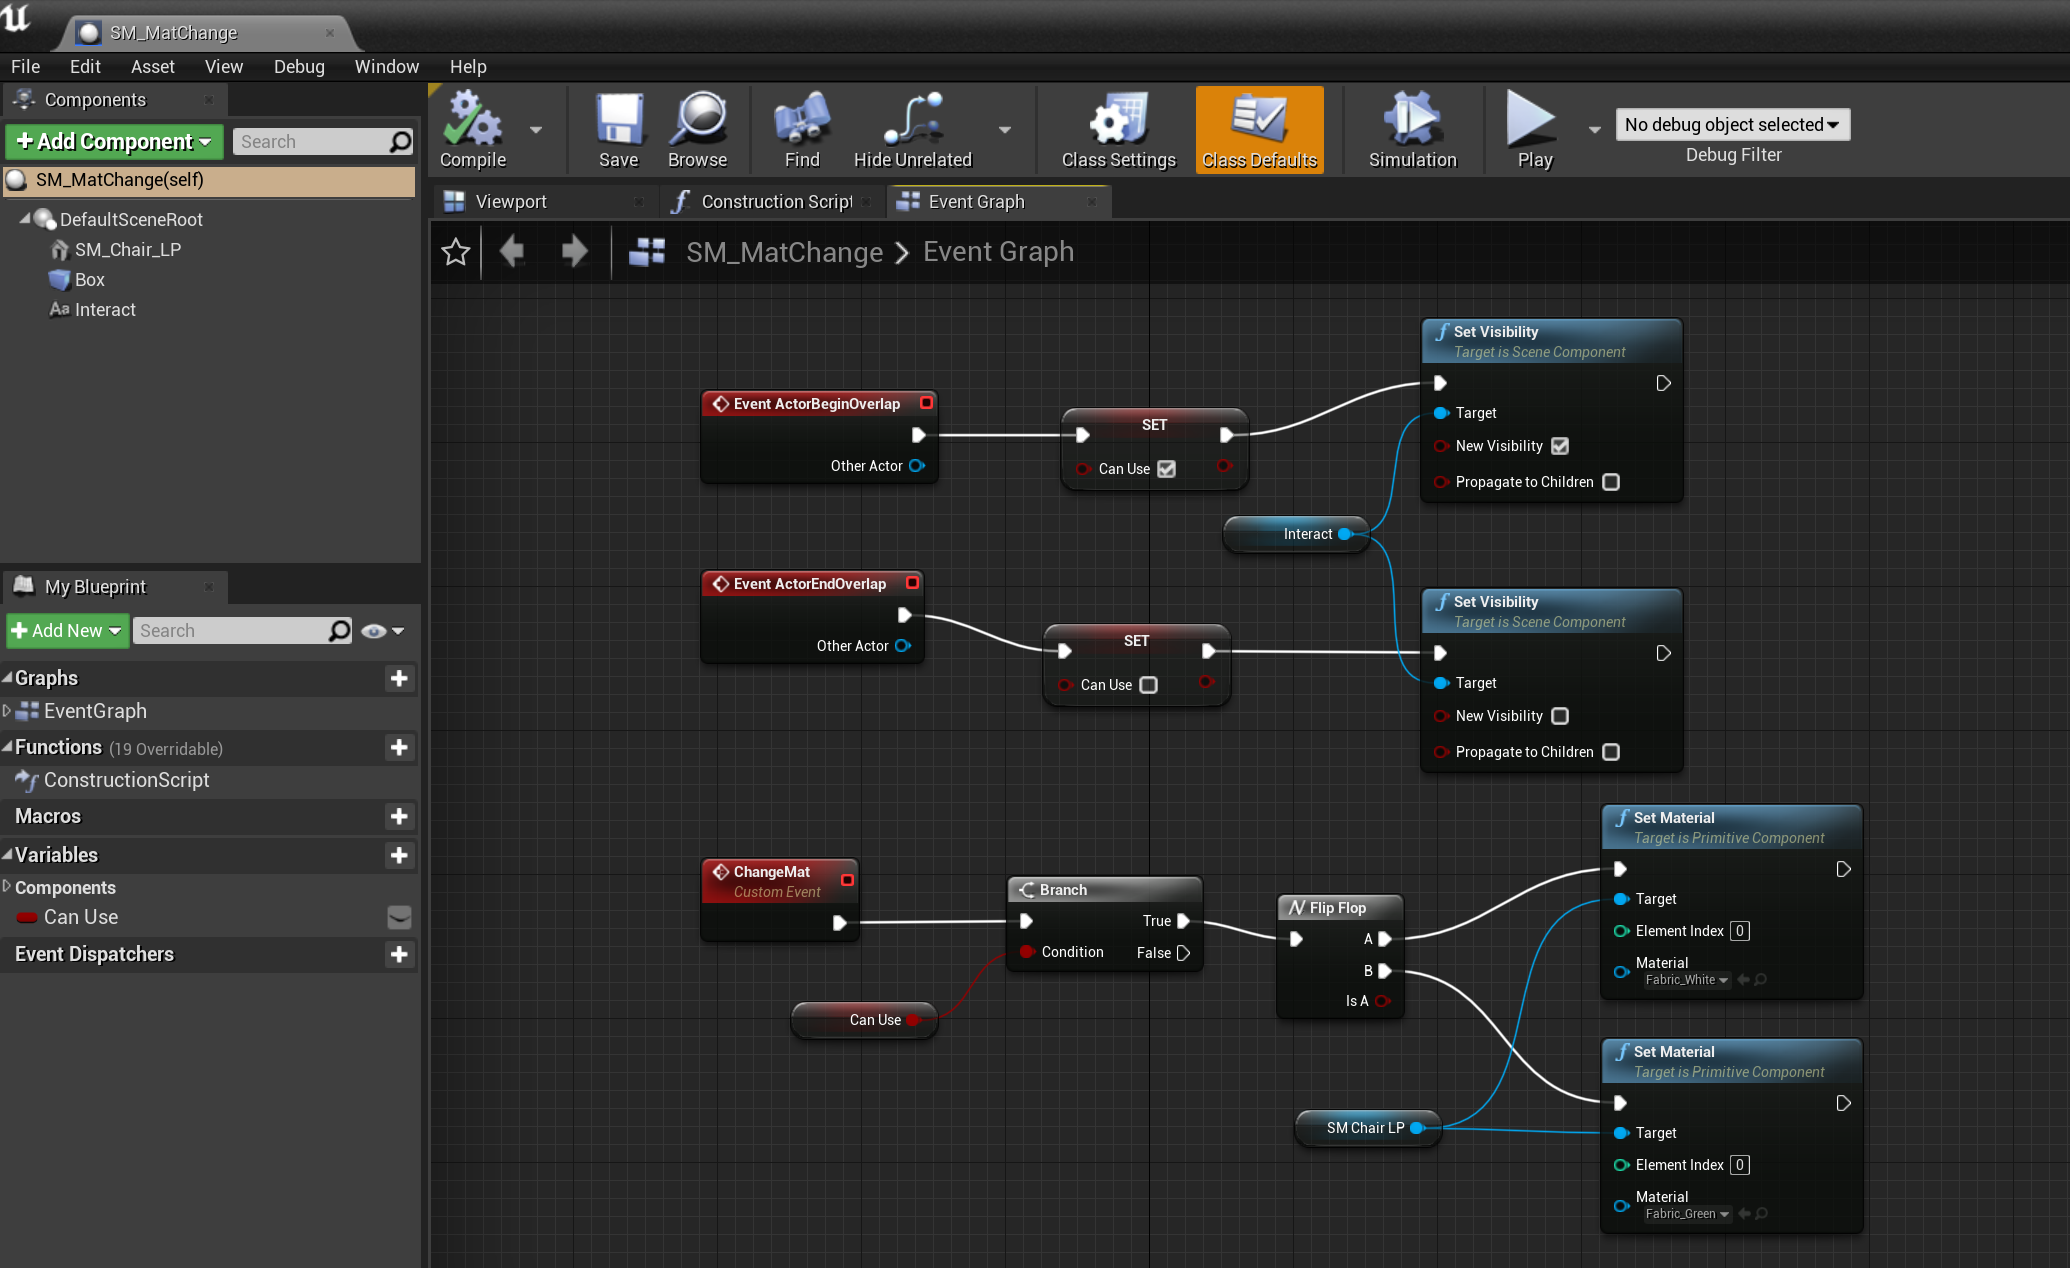Open the Window menu
This screenshot has width=2070, height=1268.
point(386,66)
